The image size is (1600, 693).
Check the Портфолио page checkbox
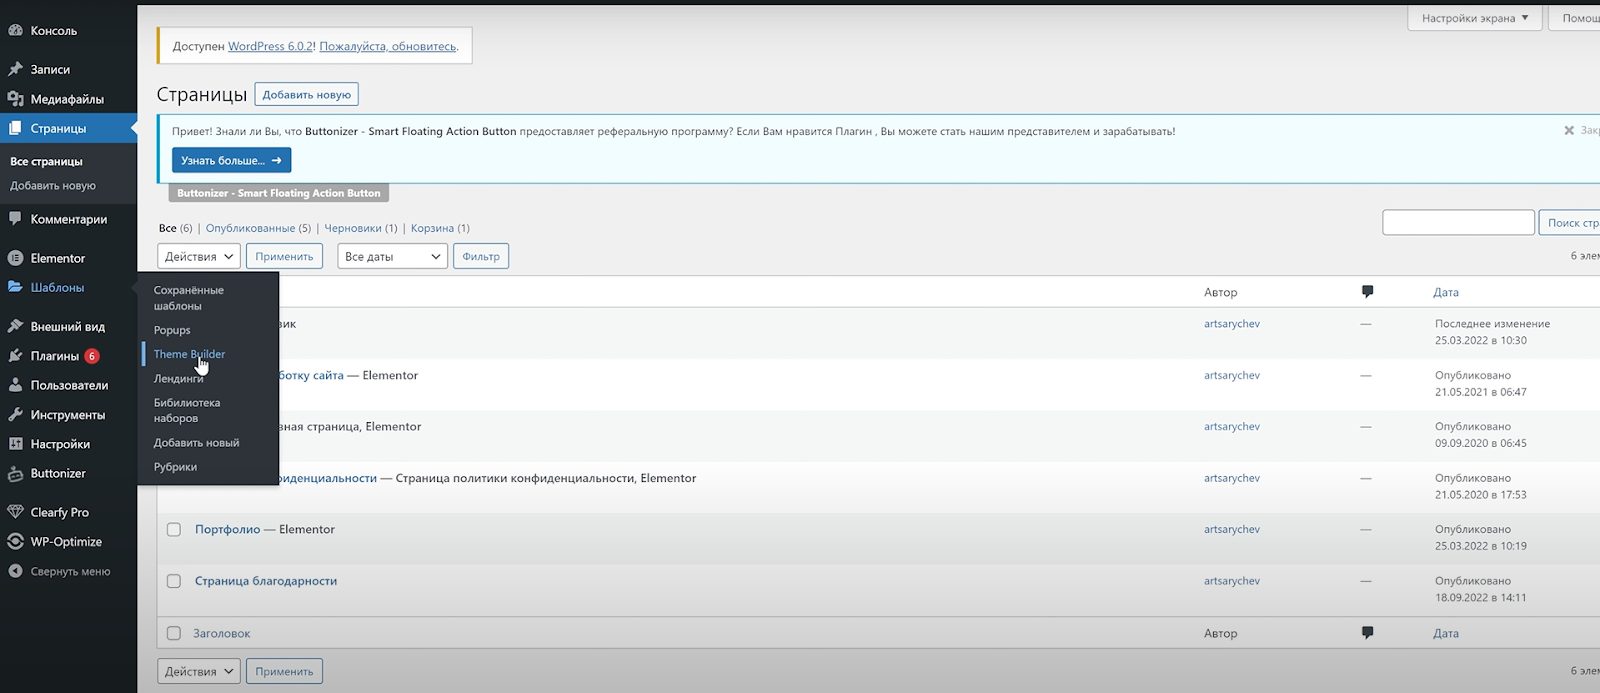(x=174, y=530)
